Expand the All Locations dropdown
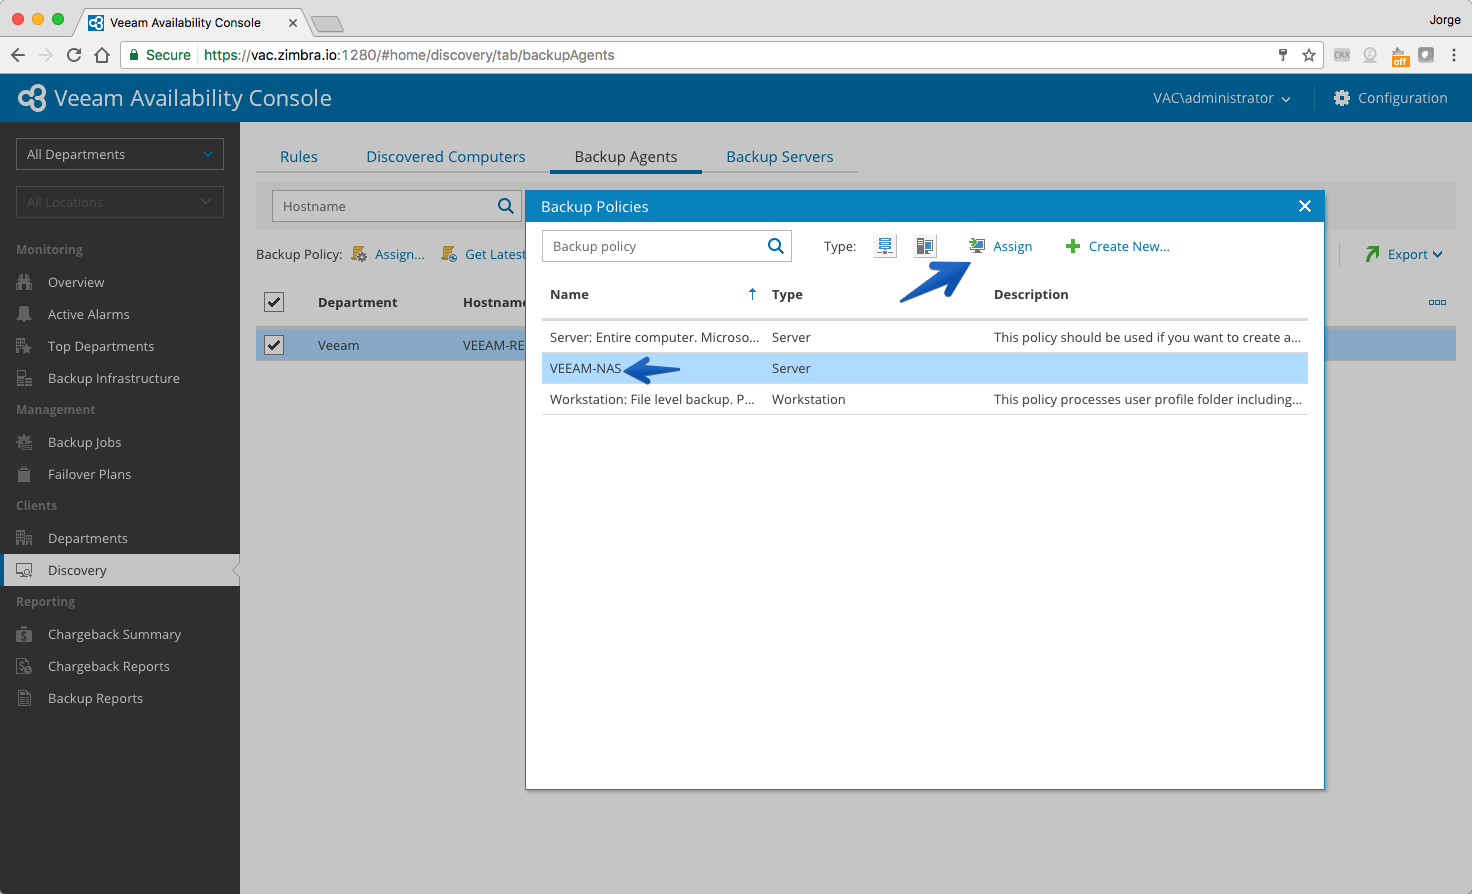 pos(120,202)
